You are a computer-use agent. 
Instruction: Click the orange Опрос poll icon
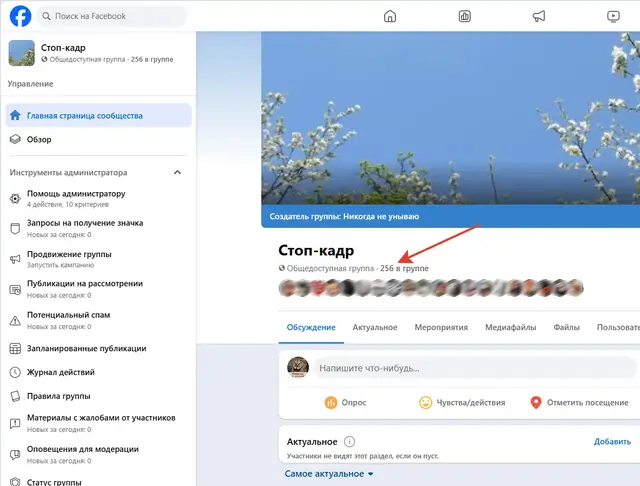[x=331, y=402]
